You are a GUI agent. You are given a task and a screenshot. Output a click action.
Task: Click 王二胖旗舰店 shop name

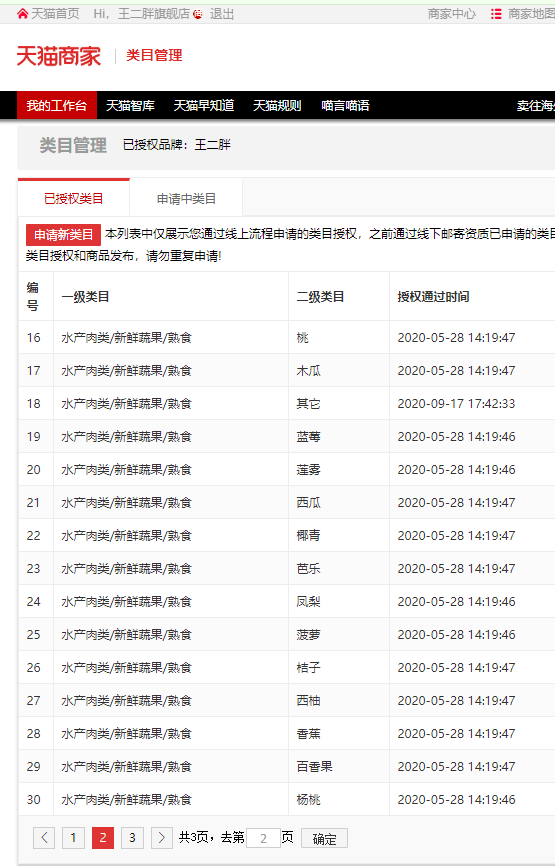tap(154, 14)
